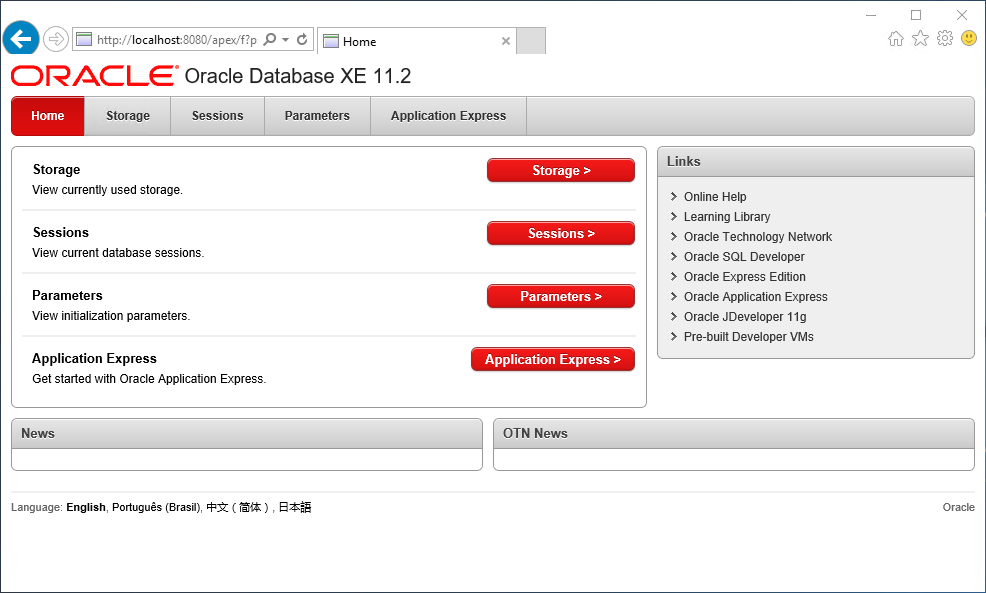
Task: Click the chevron beside Learning Library
Action: [673, 216]
